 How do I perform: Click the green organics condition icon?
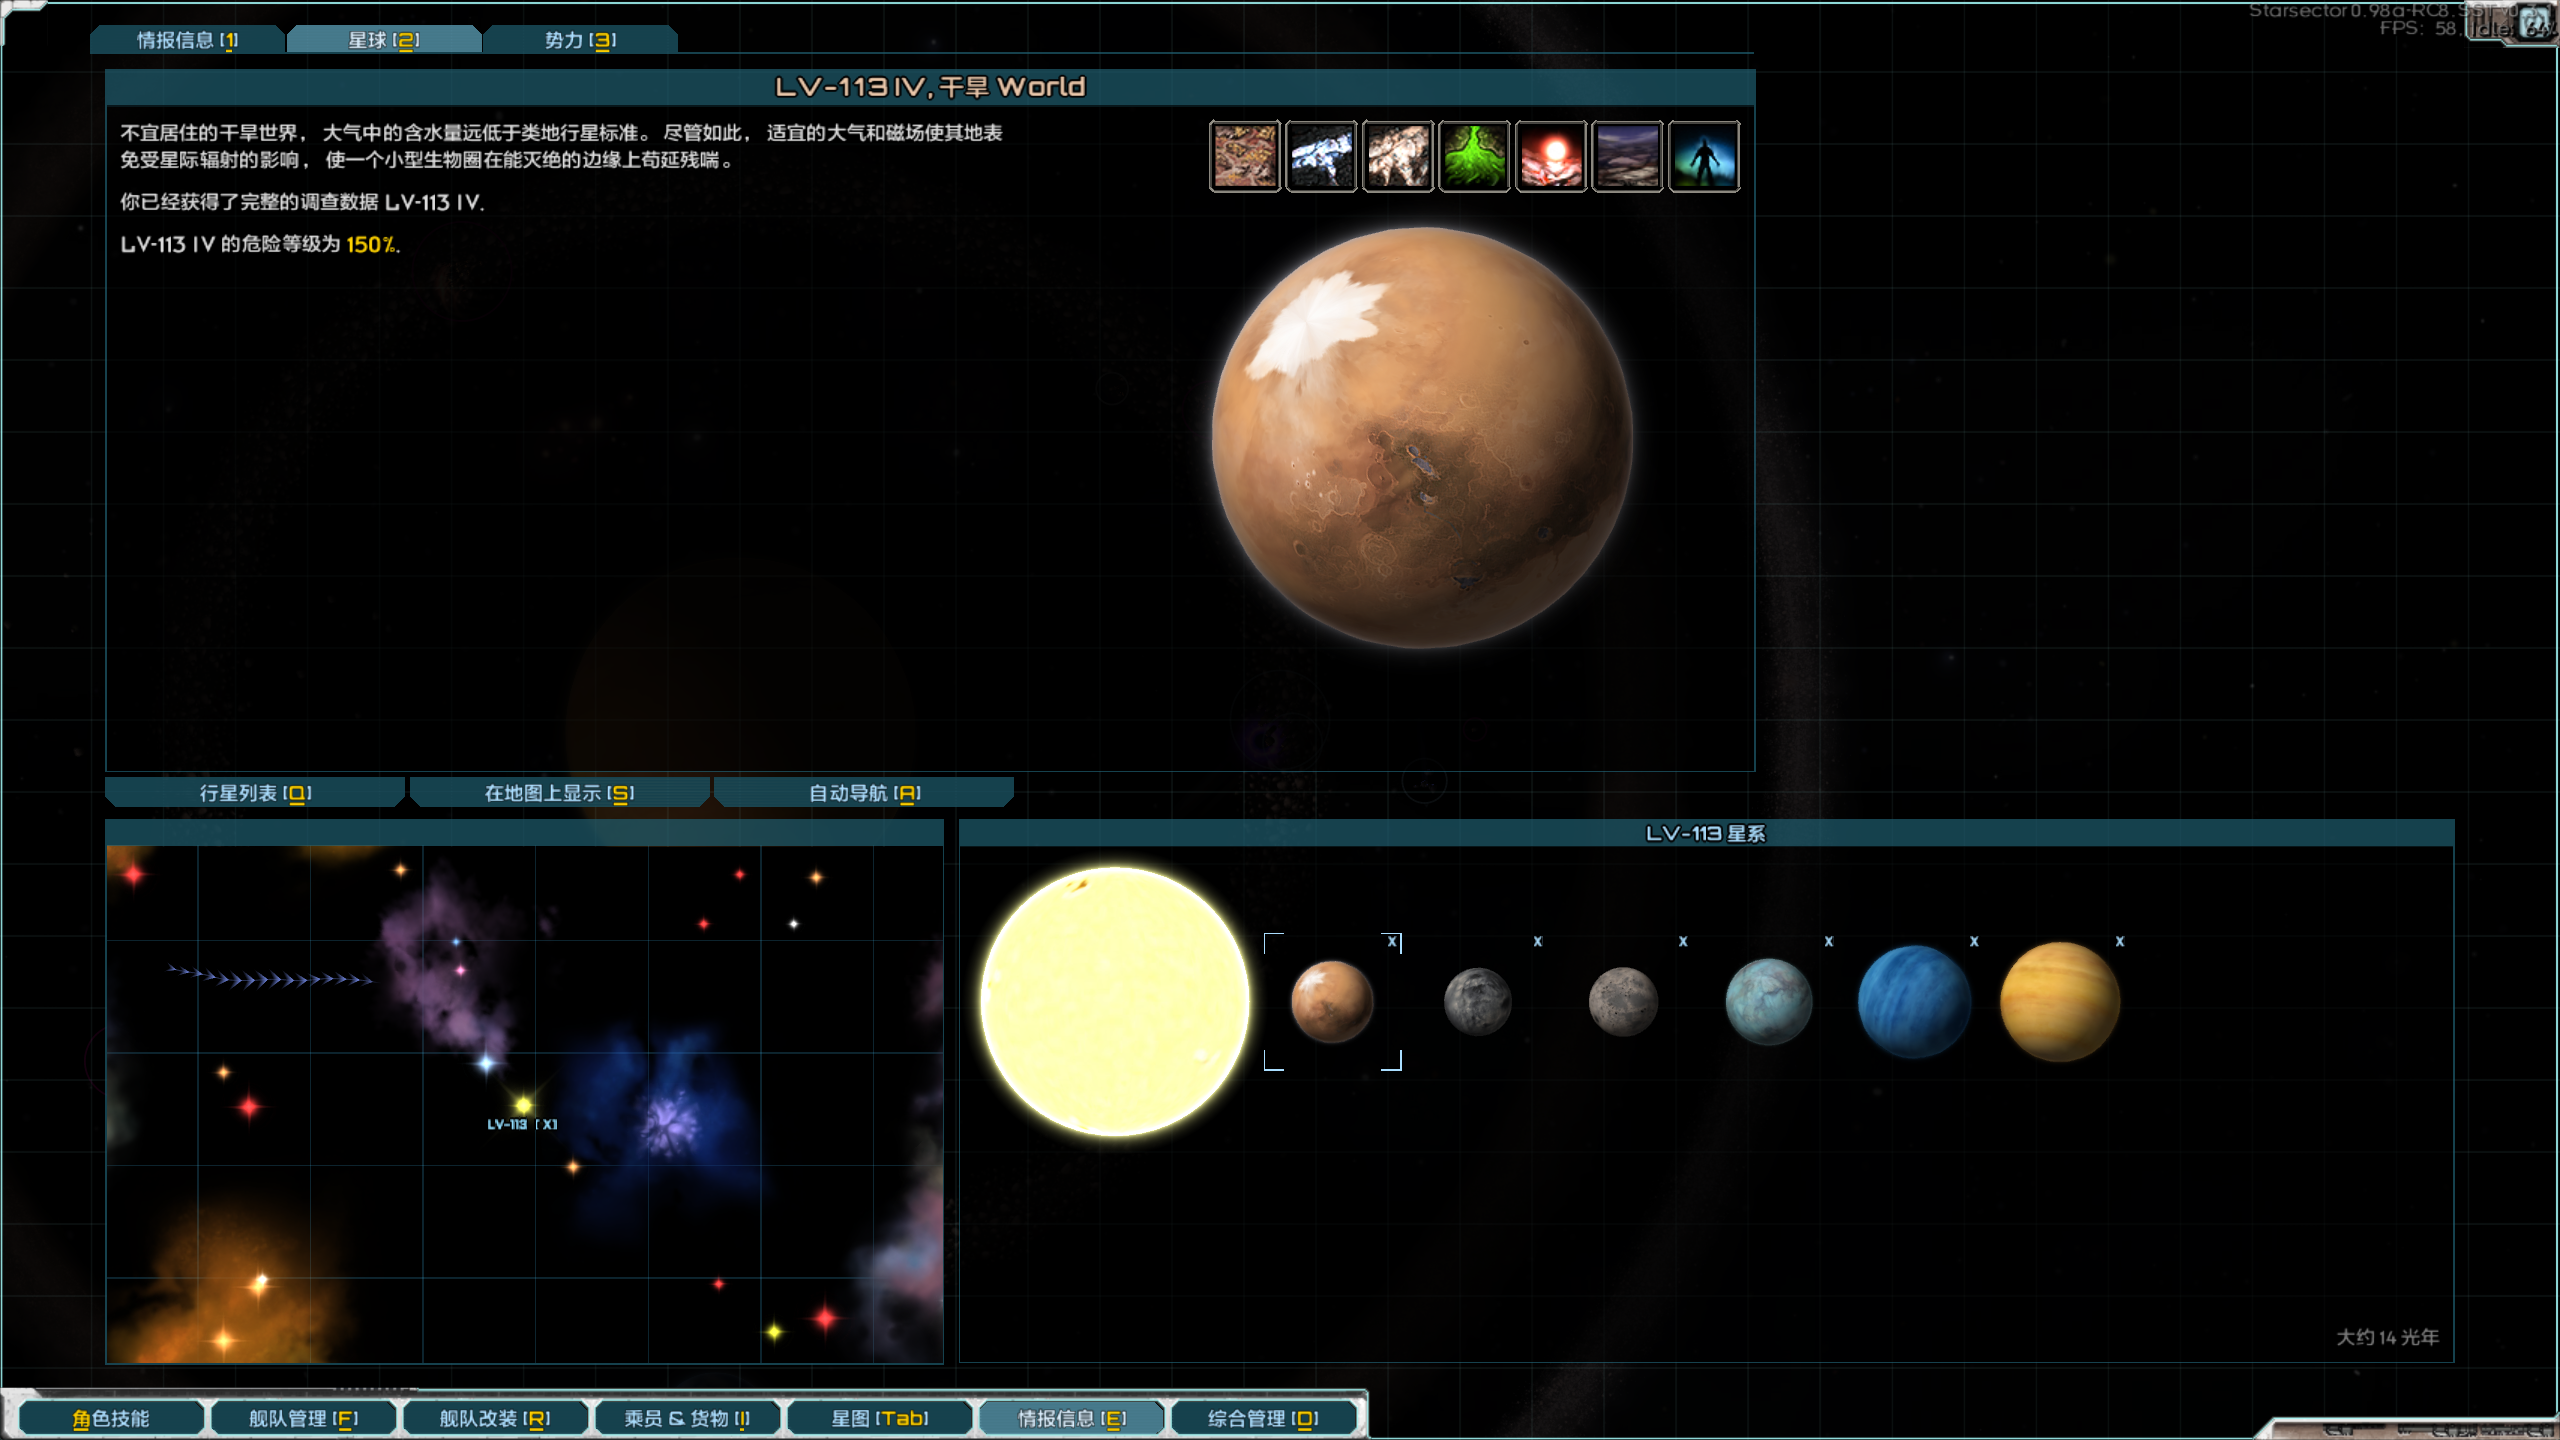[1474, 156]
